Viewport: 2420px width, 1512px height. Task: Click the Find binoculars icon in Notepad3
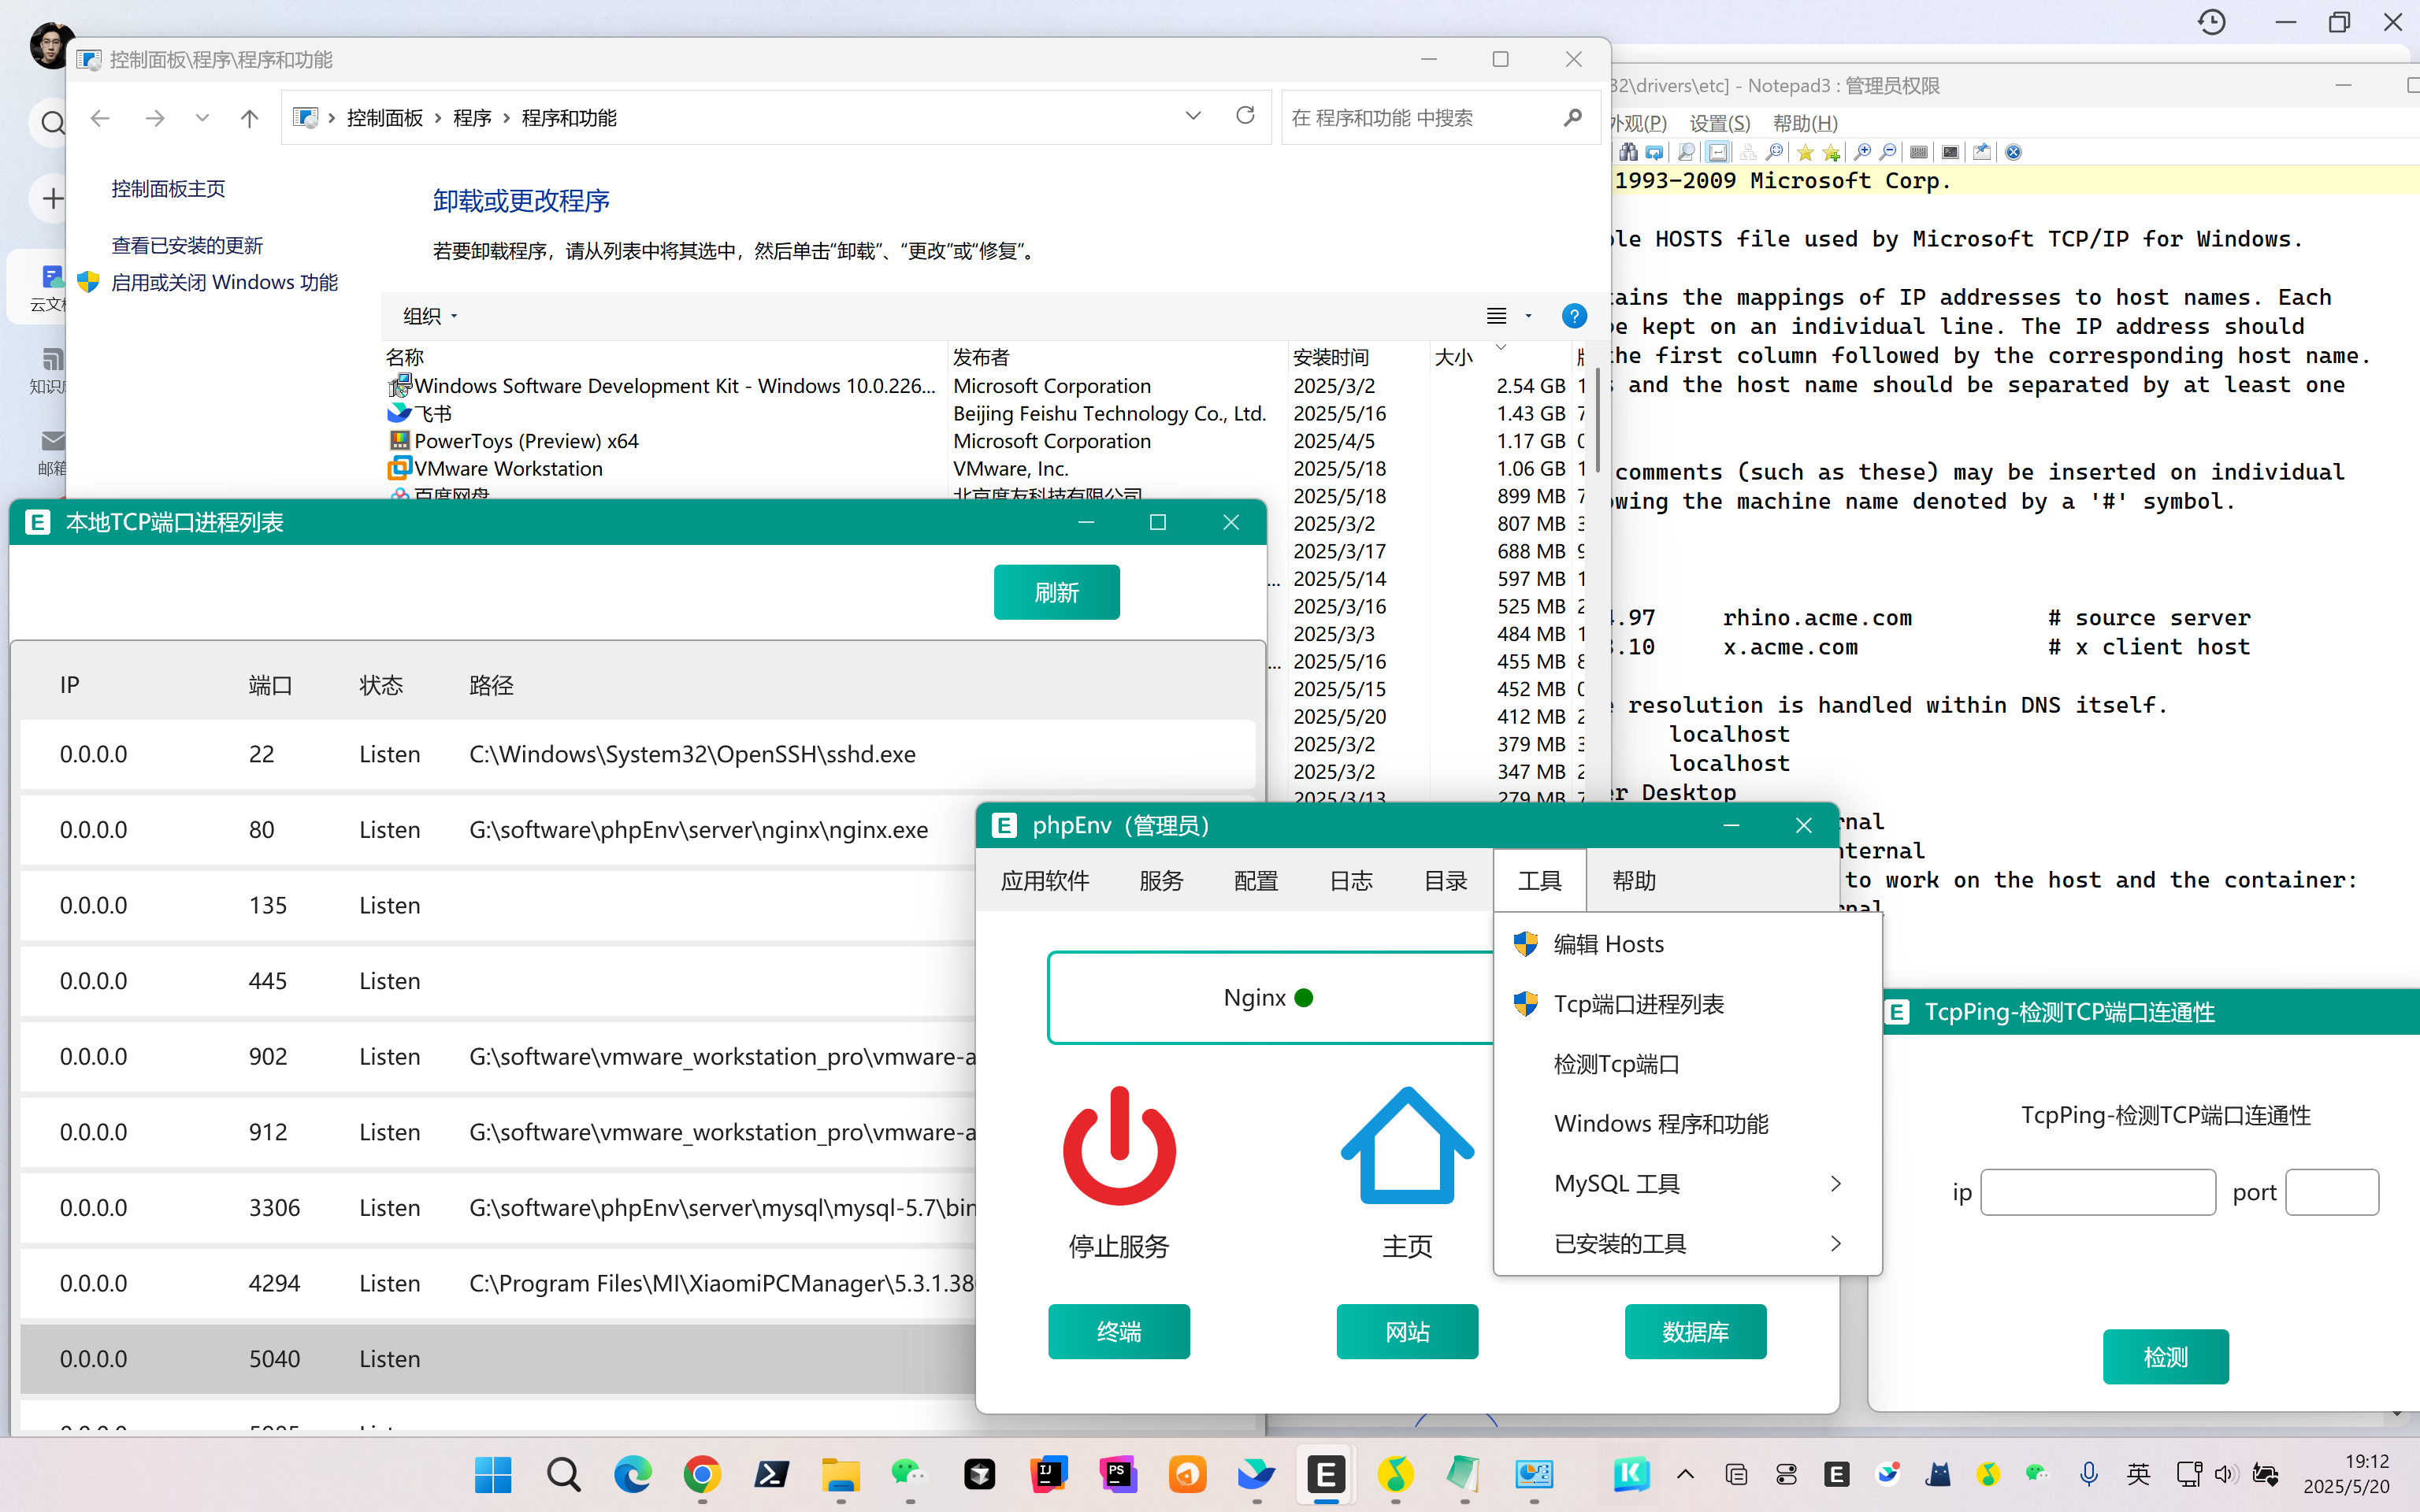coord(1629,152)
